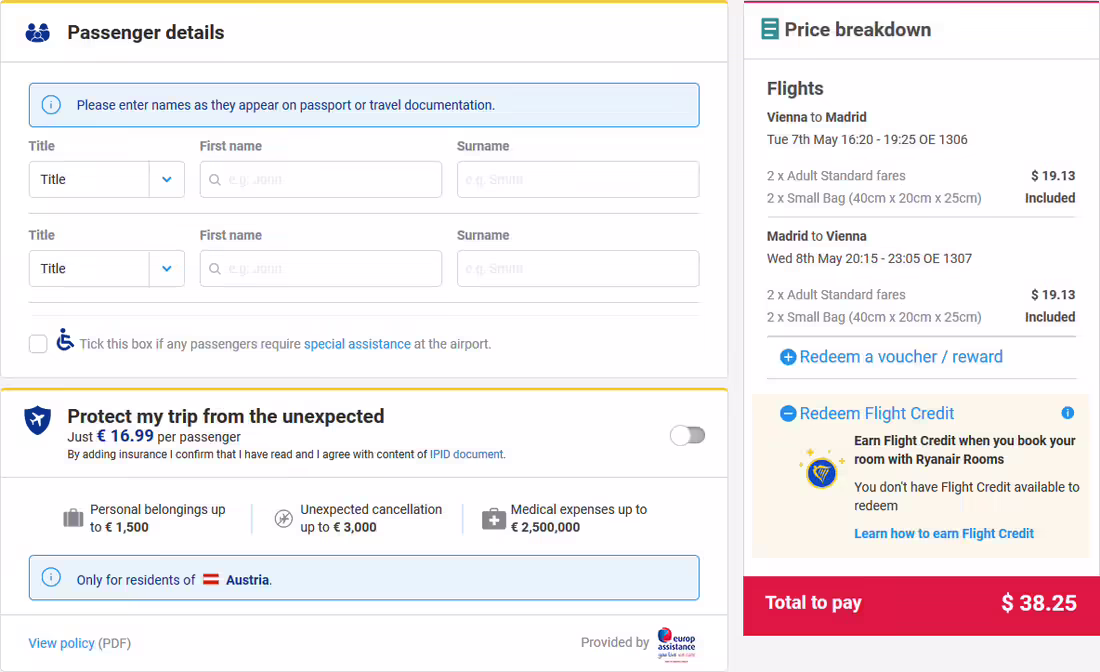The height and width of the screenshot is (672, 1100).
Task: Open the IPID document link
Action: 467,454
